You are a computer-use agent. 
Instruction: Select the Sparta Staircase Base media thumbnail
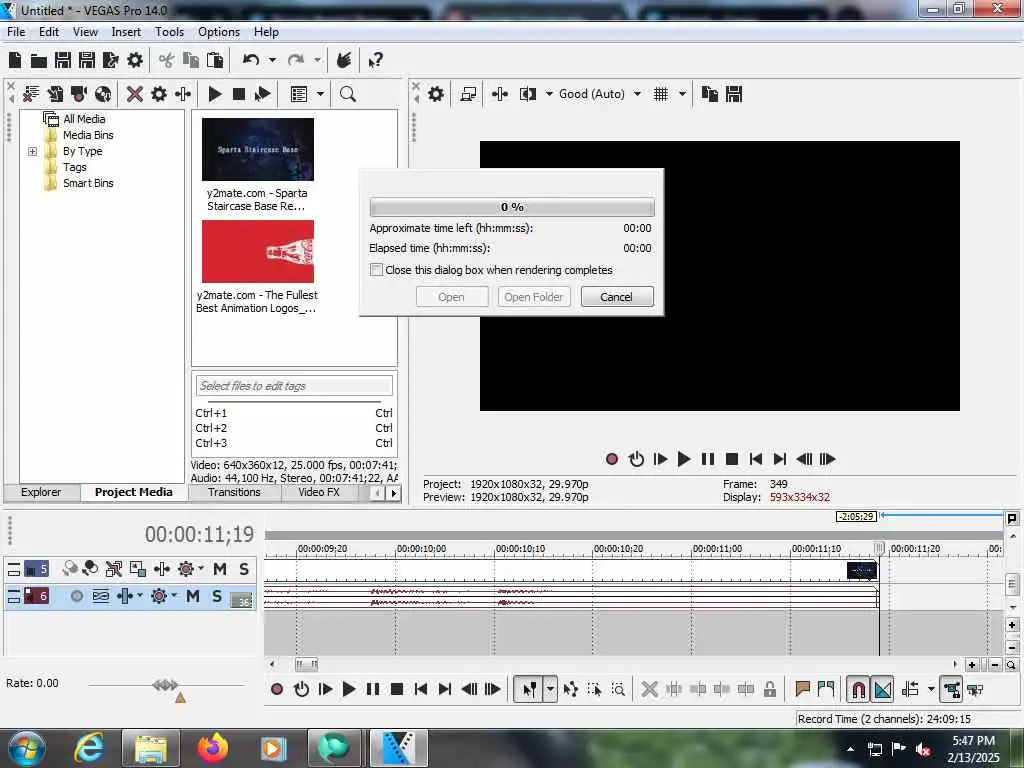[258, 150]
